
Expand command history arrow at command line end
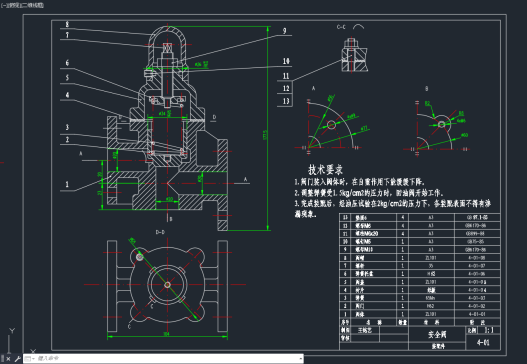pyautogui.click(x=300, y=359)
